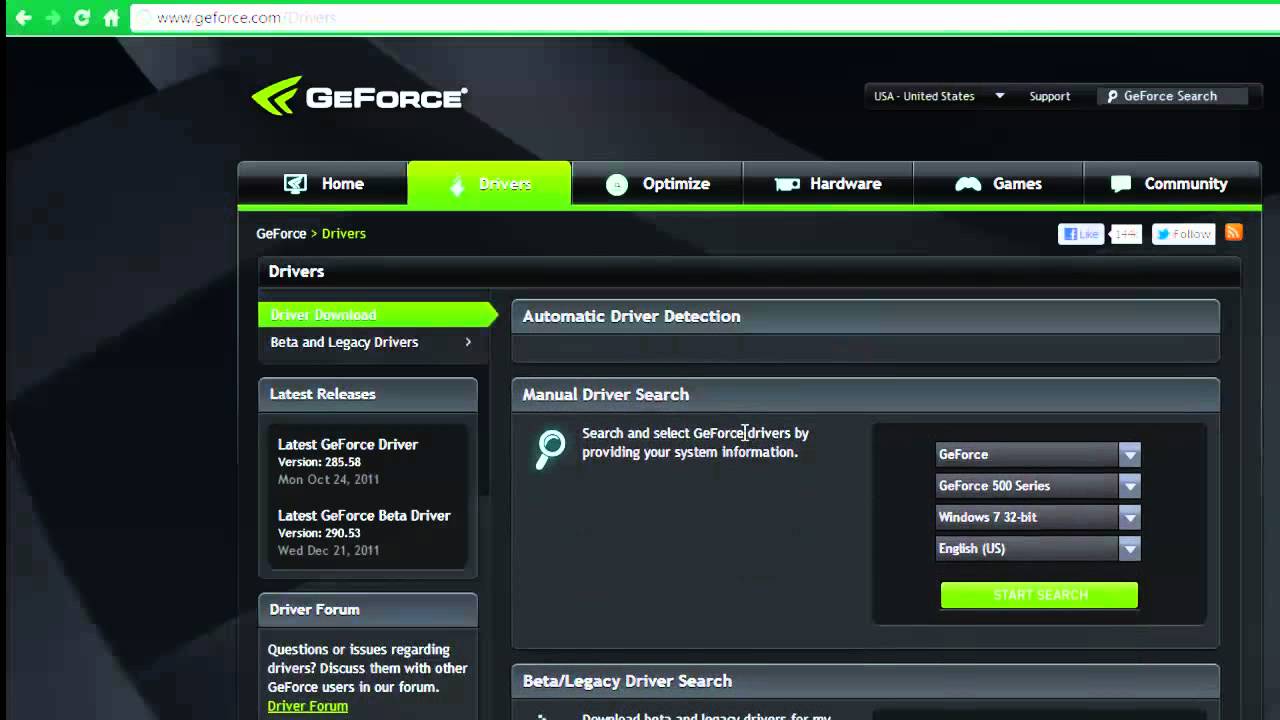
Task: Switch to the Optimize tab
Action: coord(657,184)
